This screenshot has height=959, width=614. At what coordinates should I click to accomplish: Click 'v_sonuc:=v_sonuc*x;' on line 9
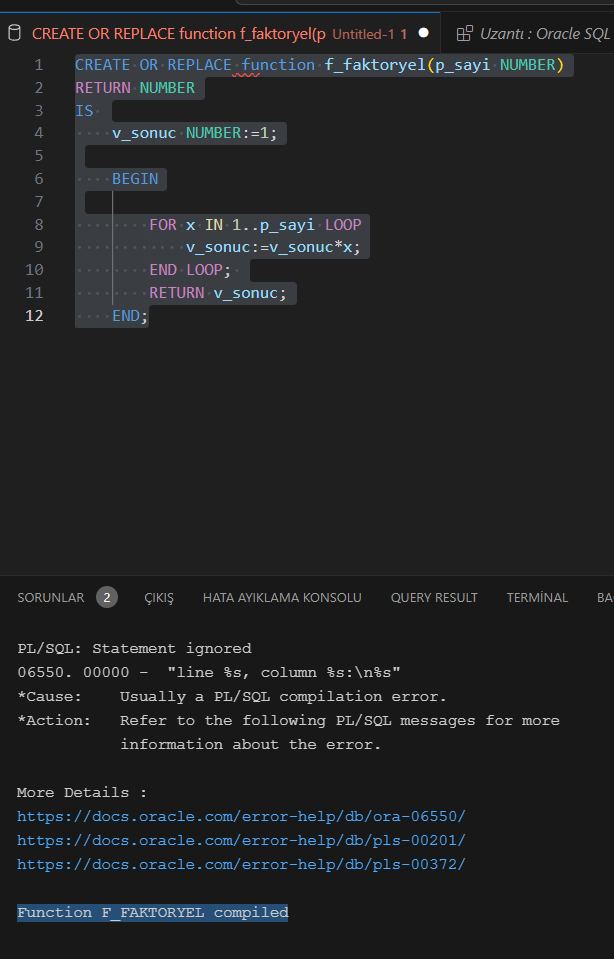[x=273, y=247]
